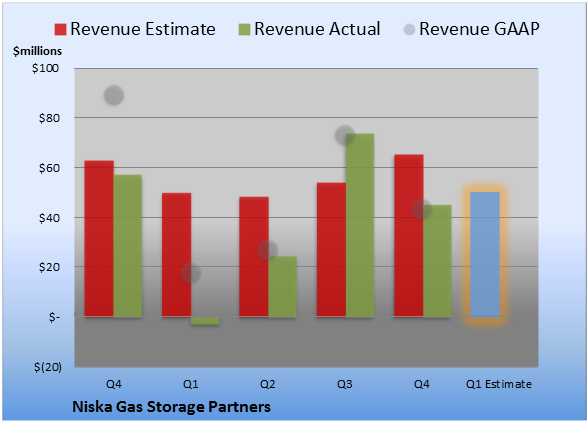Click the 'Niska Gas Storage Partners' title

[x=171, y=407]
